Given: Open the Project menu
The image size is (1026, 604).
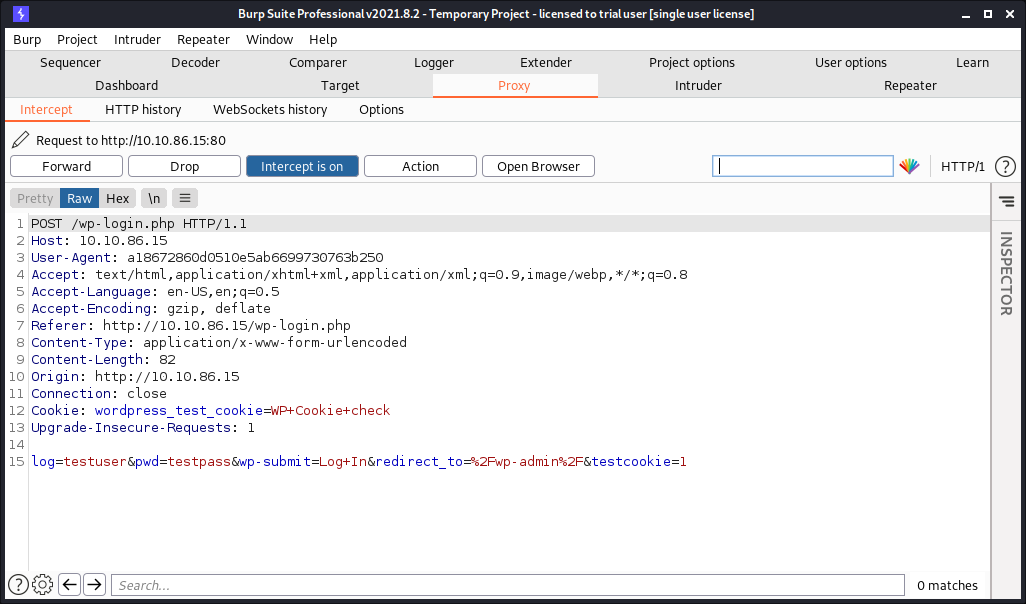Looking at the screenshot, I should [77, 39].
